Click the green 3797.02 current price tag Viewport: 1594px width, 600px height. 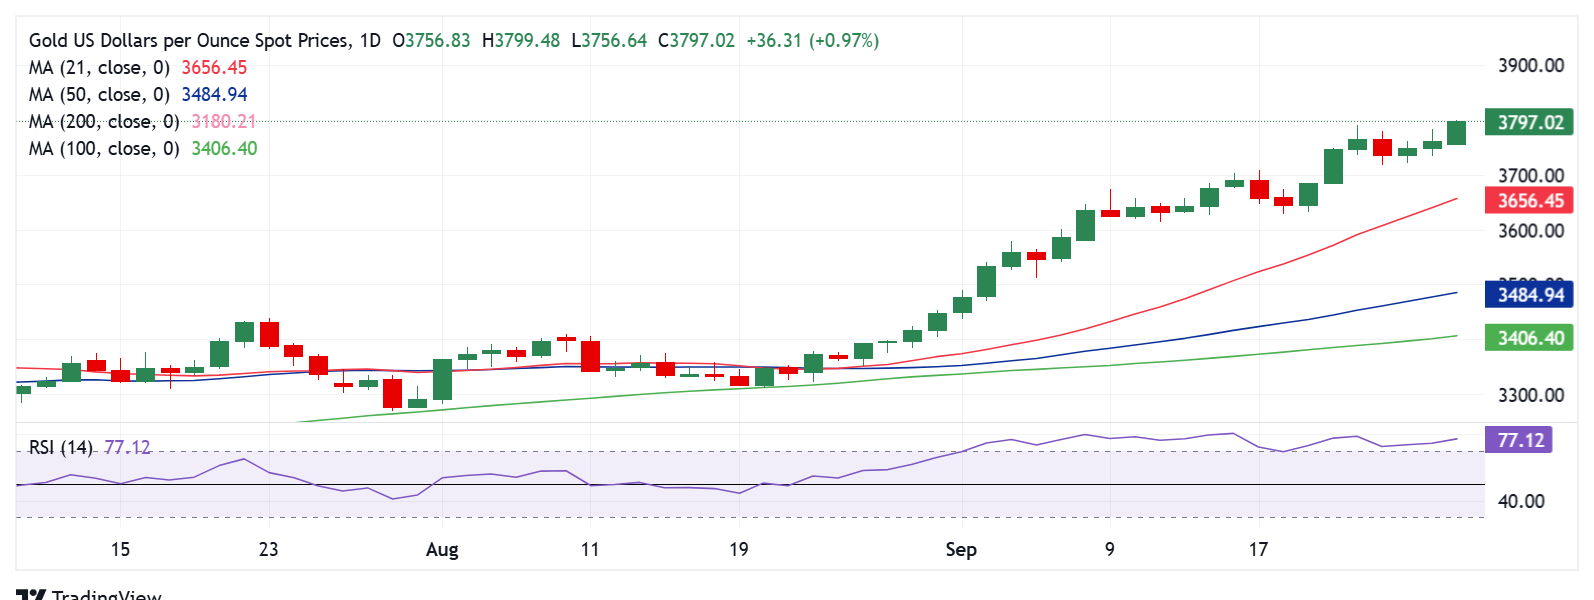1529,123
